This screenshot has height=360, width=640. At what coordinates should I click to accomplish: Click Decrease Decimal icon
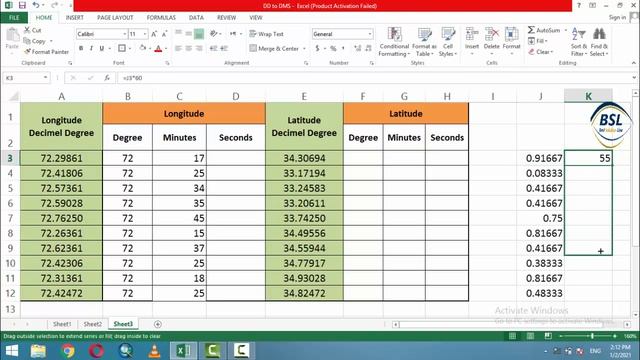click(x=368, y=48)
